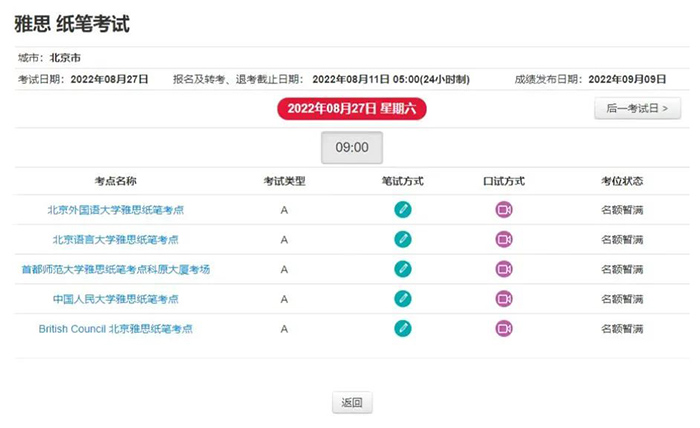Screen dimensions: 700x428
Task: Go to next test date 后一考试日
Action: tap(637, 108)
